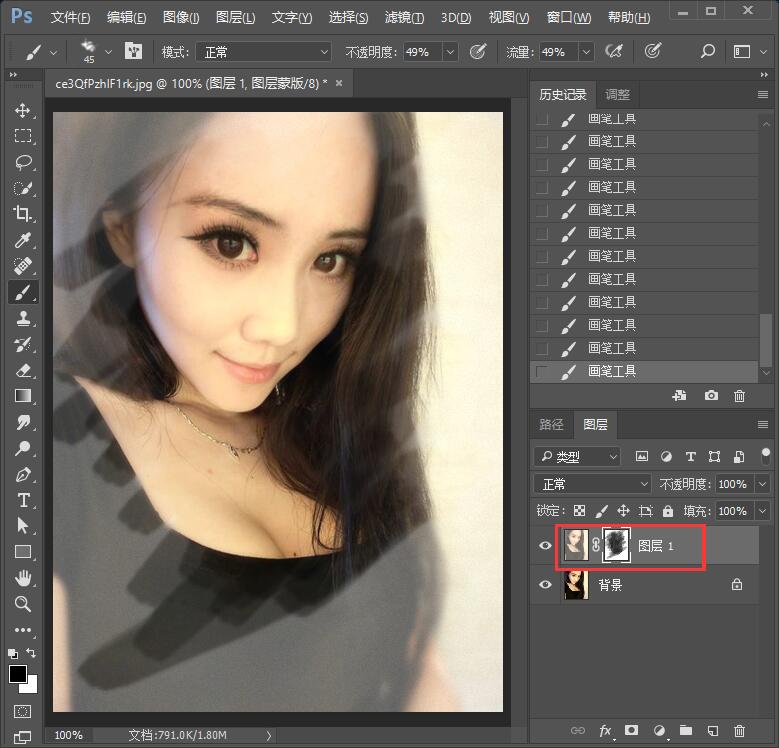Click the Edit Toolbar three-dots icon
Image resolution: width=779 pixels, height=748 pixels.
[22, 630]
